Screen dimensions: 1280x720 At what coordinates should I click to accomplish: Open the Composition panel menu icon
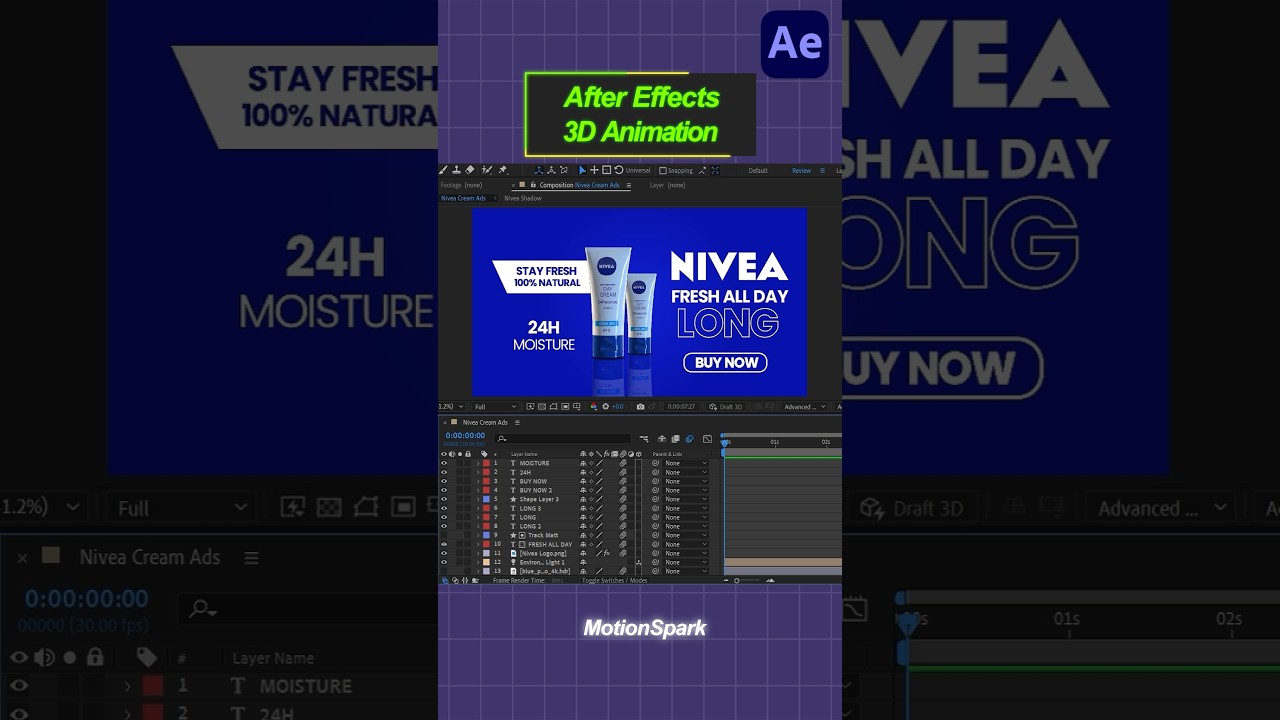click(x=629, y=185)
